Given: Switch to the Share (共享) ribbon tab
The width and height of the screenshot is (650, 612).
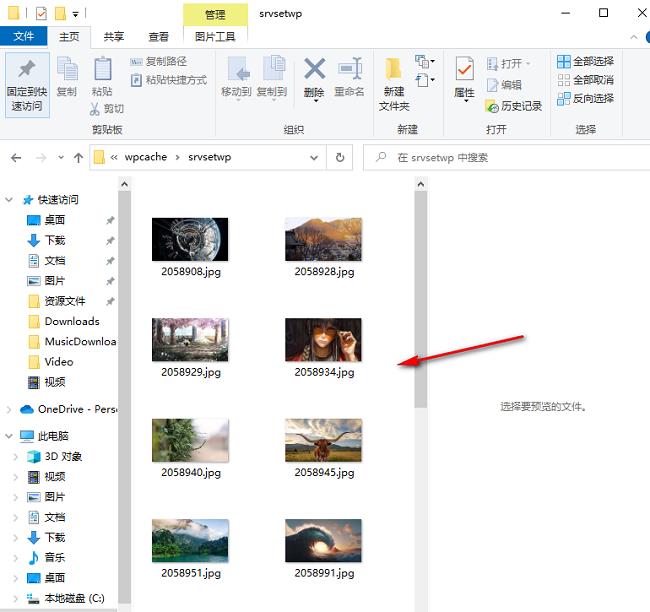Looking at the screenshot, I should tap(114, 37).
